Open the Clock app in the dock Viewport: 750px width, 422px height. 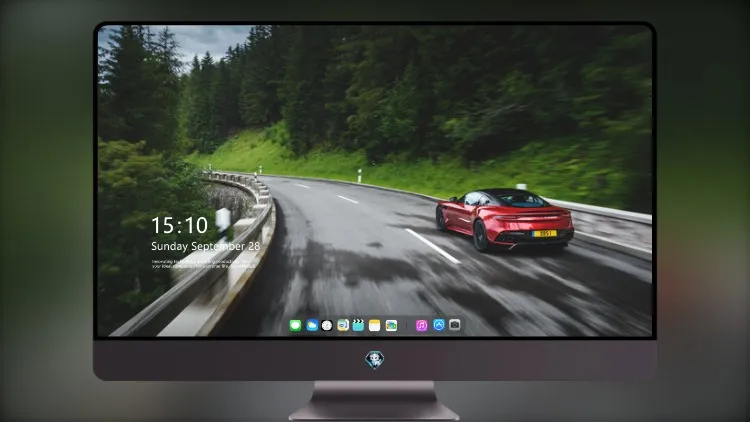pyautogui.click(x=327, y=325)
